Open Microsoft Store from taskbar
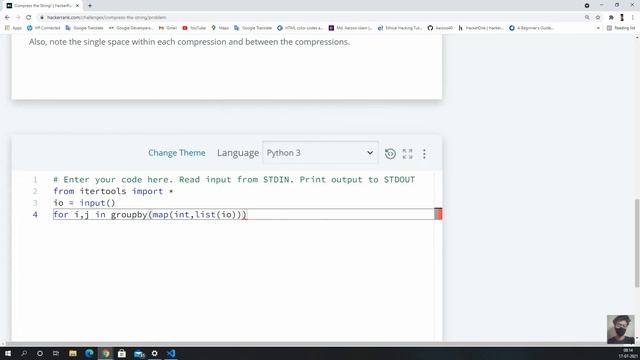 122,353
